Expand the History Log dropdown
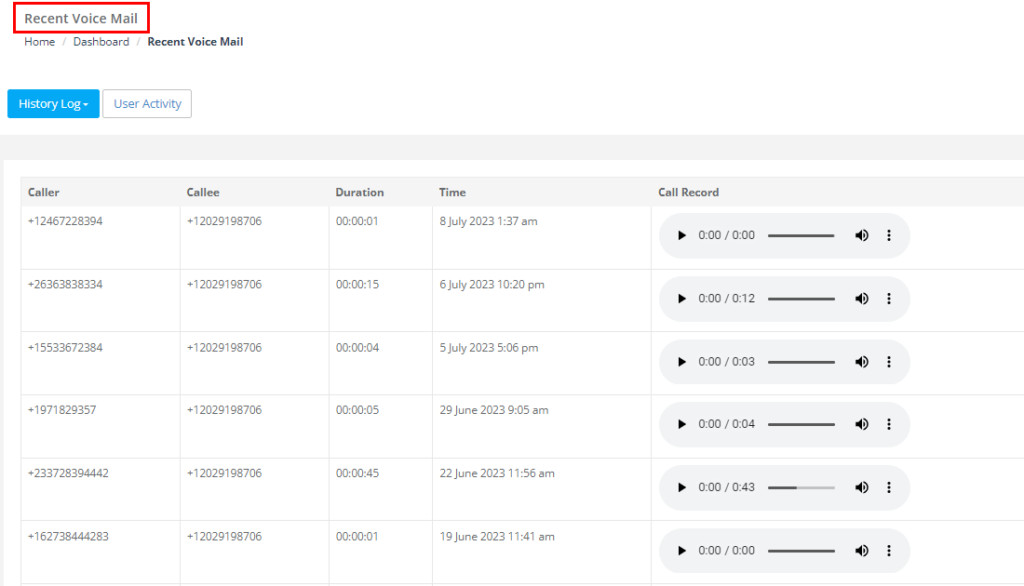This screenshot has width=1024, height=586. click(54, 104)
